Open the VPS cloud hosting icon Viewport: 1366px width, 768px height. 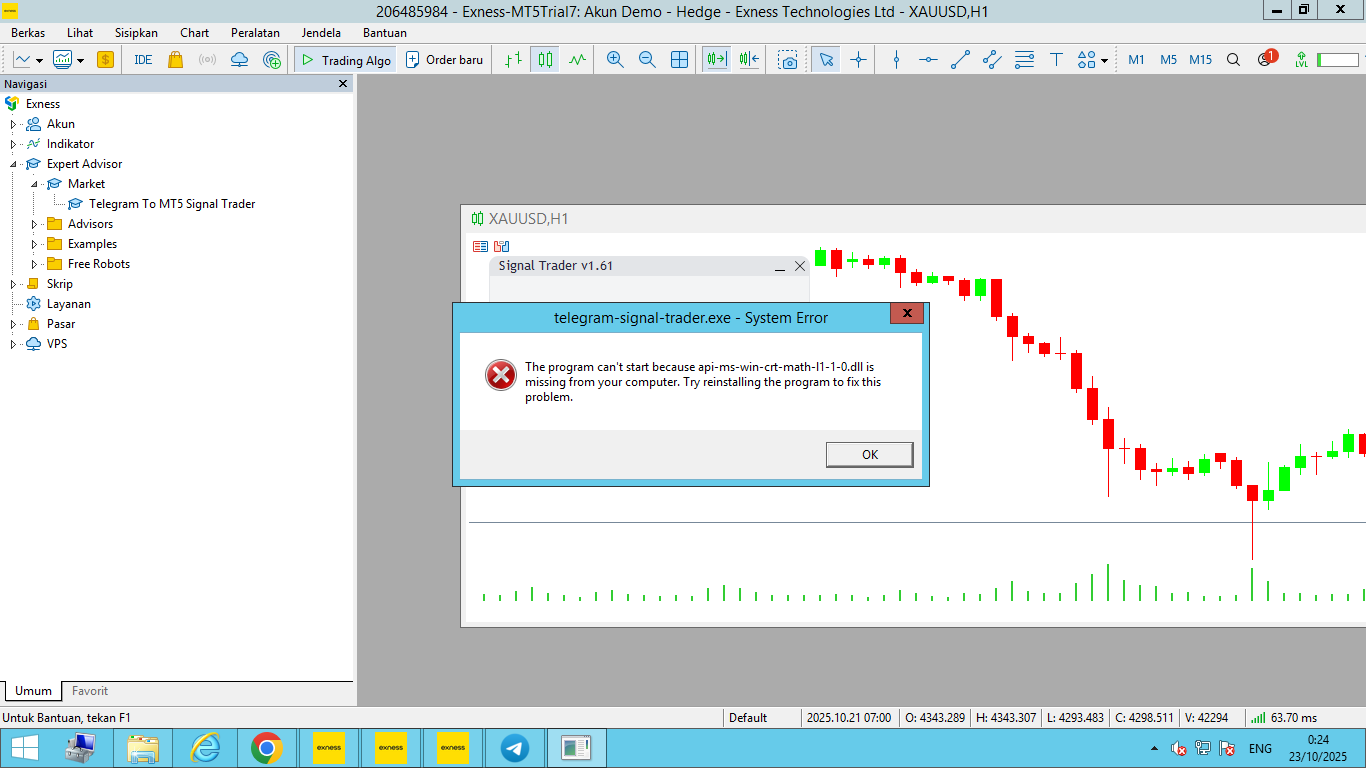pos(239,60)
